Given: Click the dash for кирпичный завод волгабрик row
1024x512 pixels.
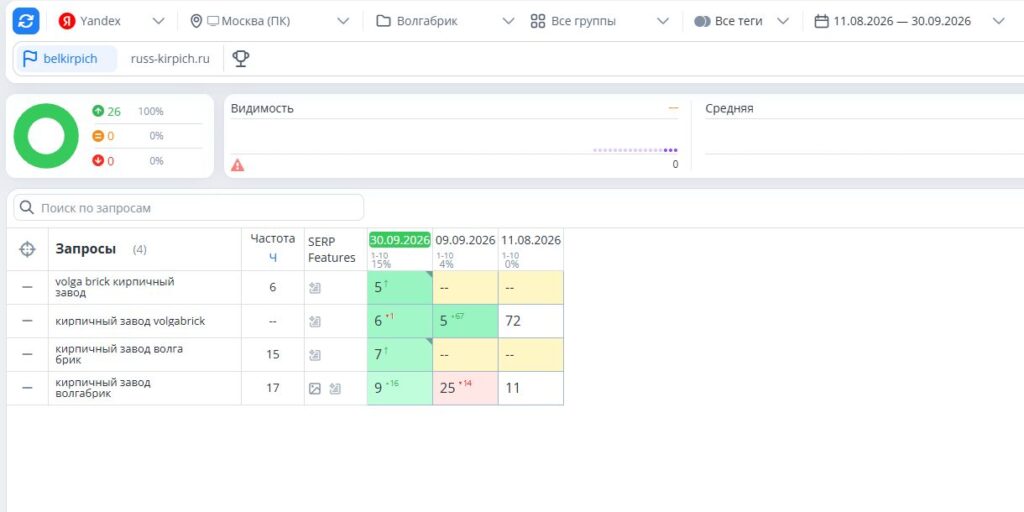Looking at the screenshot, I should pyautogui.click(x=27, y=388).
